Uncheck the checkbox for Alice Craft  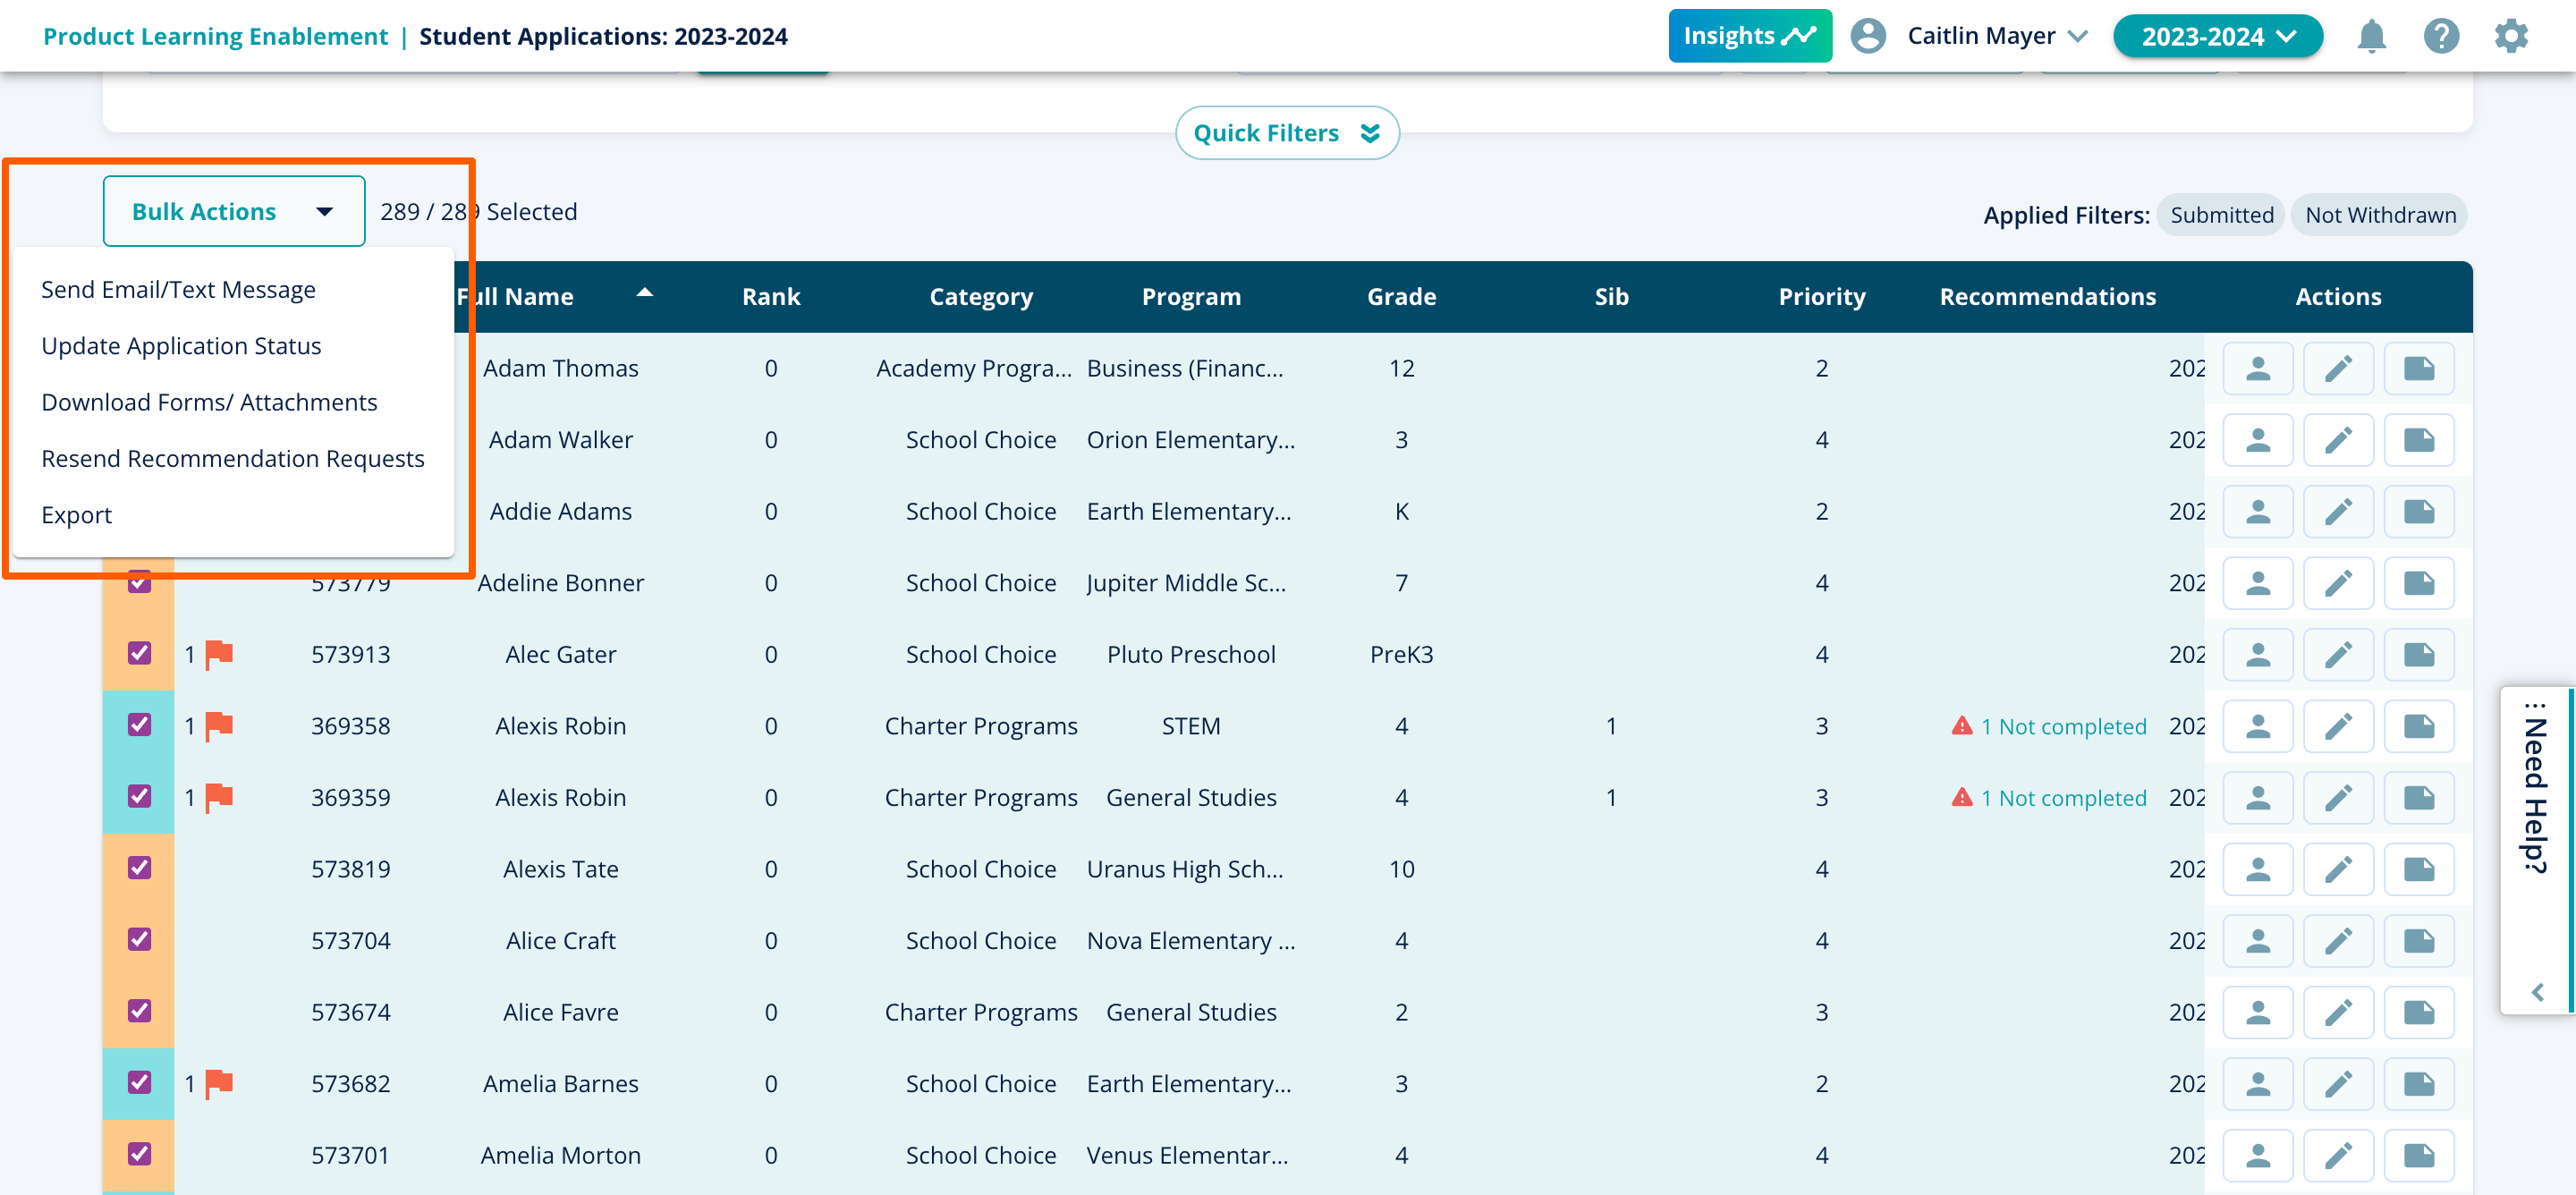click(x=139, y=939)
